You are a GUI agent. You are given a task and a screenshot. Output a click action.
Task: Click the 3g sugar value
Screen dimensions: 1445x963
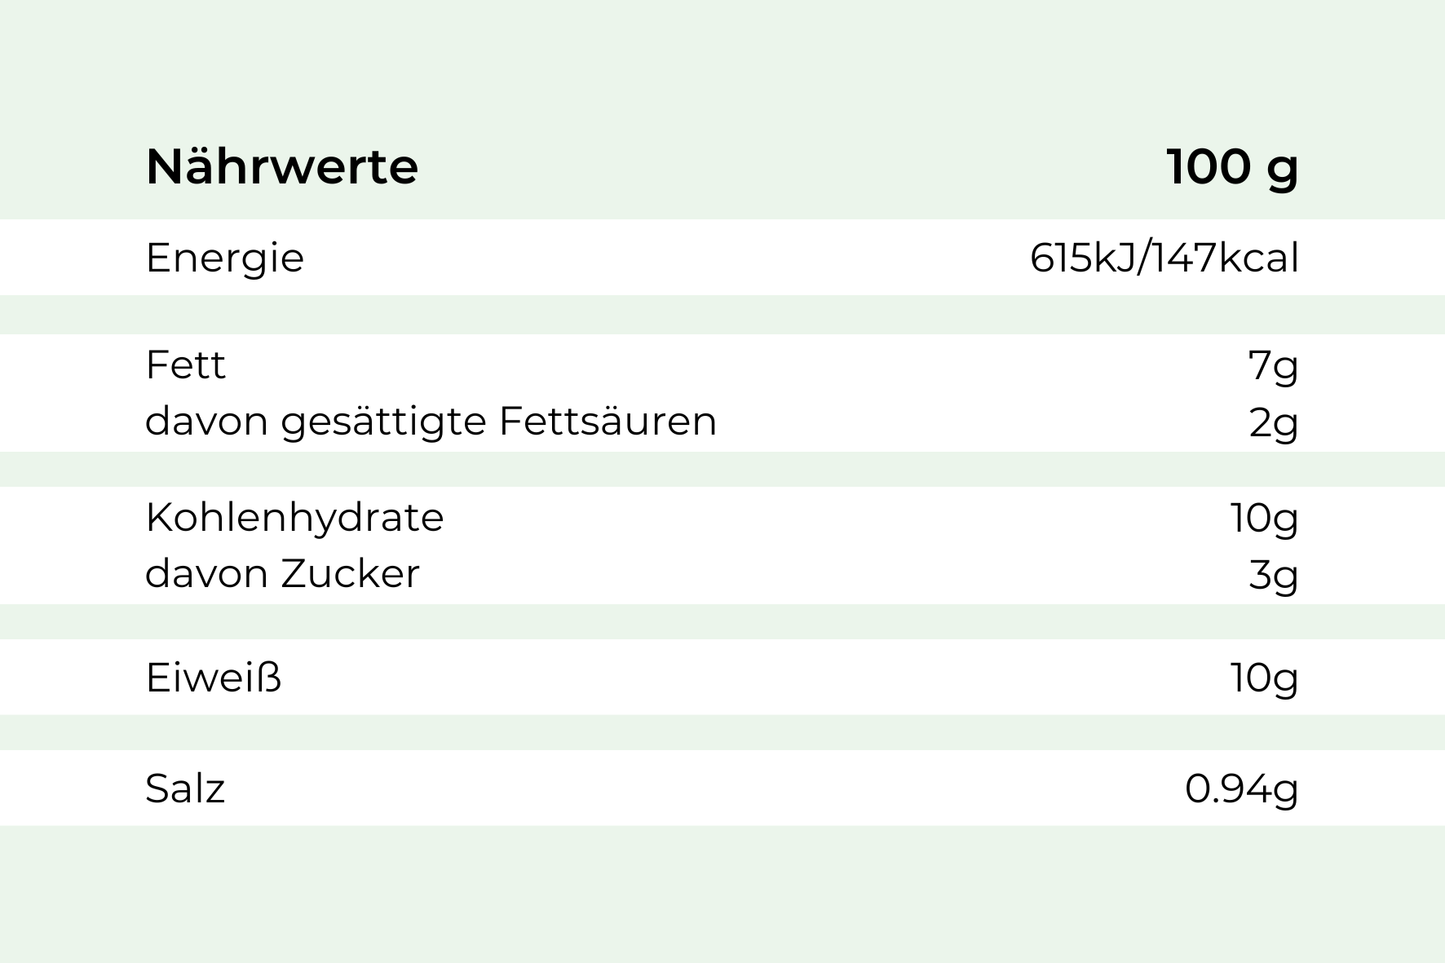(1273, 575)
